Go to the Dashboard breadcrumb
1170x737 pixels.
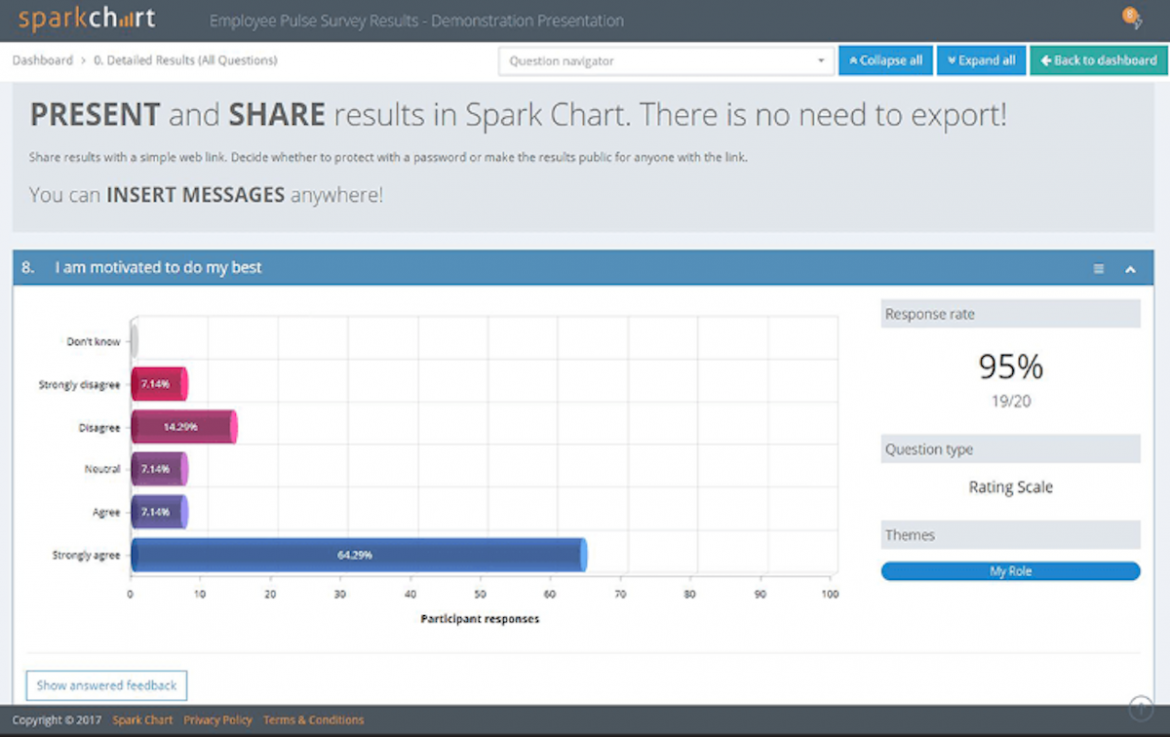pos(42,60)
